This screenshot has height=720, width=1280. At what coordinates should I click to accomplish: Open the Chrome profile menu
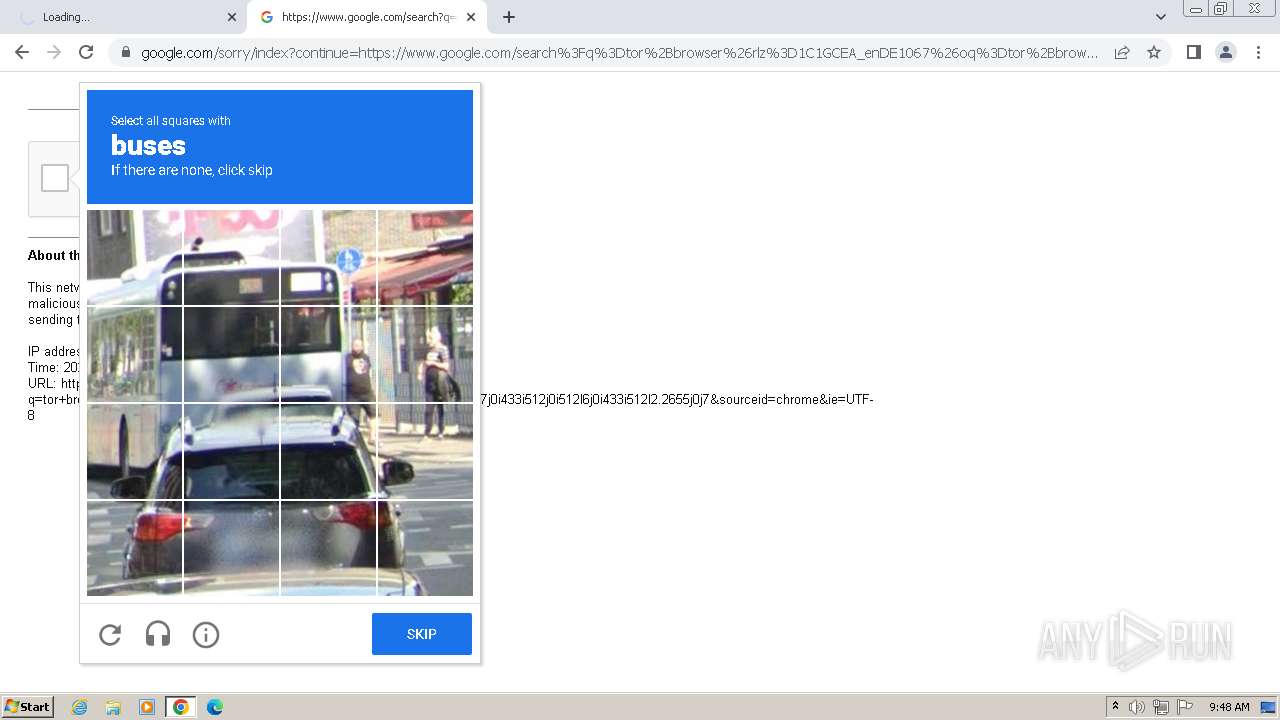1225,52
